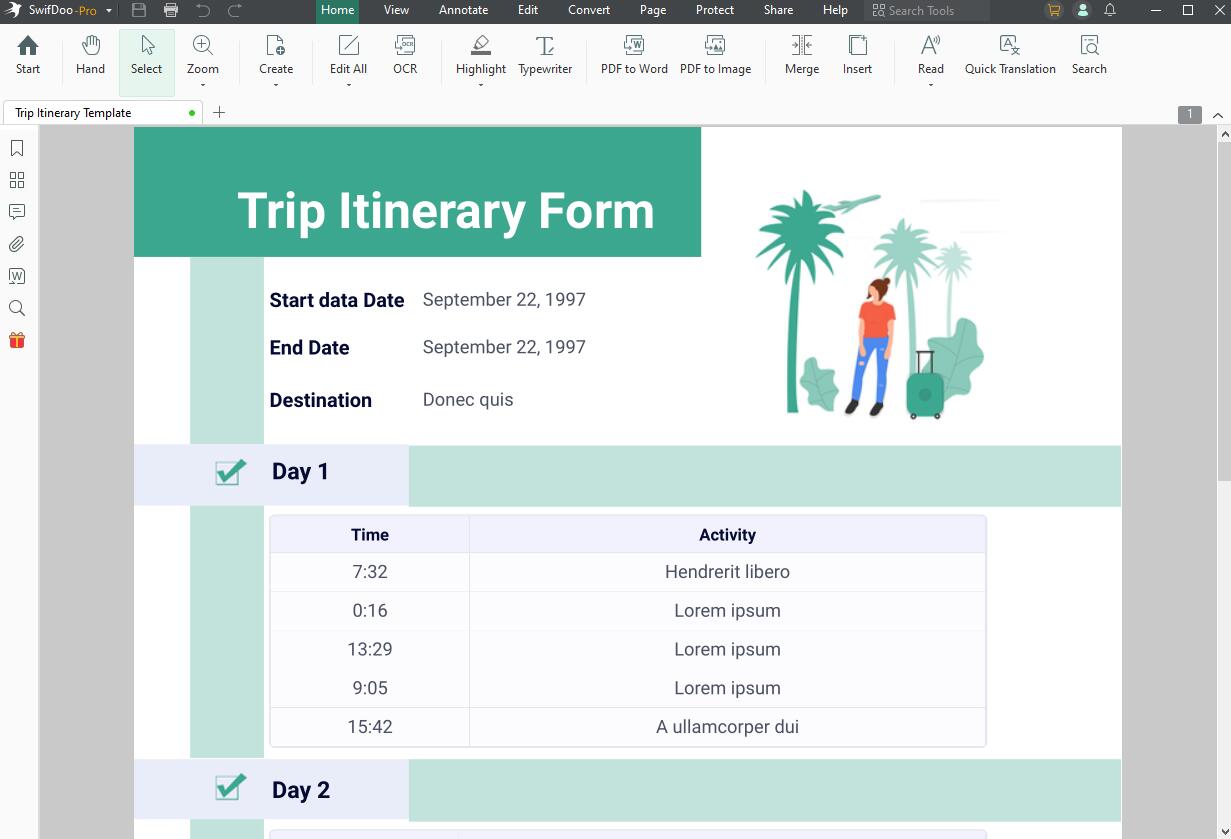Click the page number 1 indicator
This screenshot has width=1231, height=839.
(1189, 114)
